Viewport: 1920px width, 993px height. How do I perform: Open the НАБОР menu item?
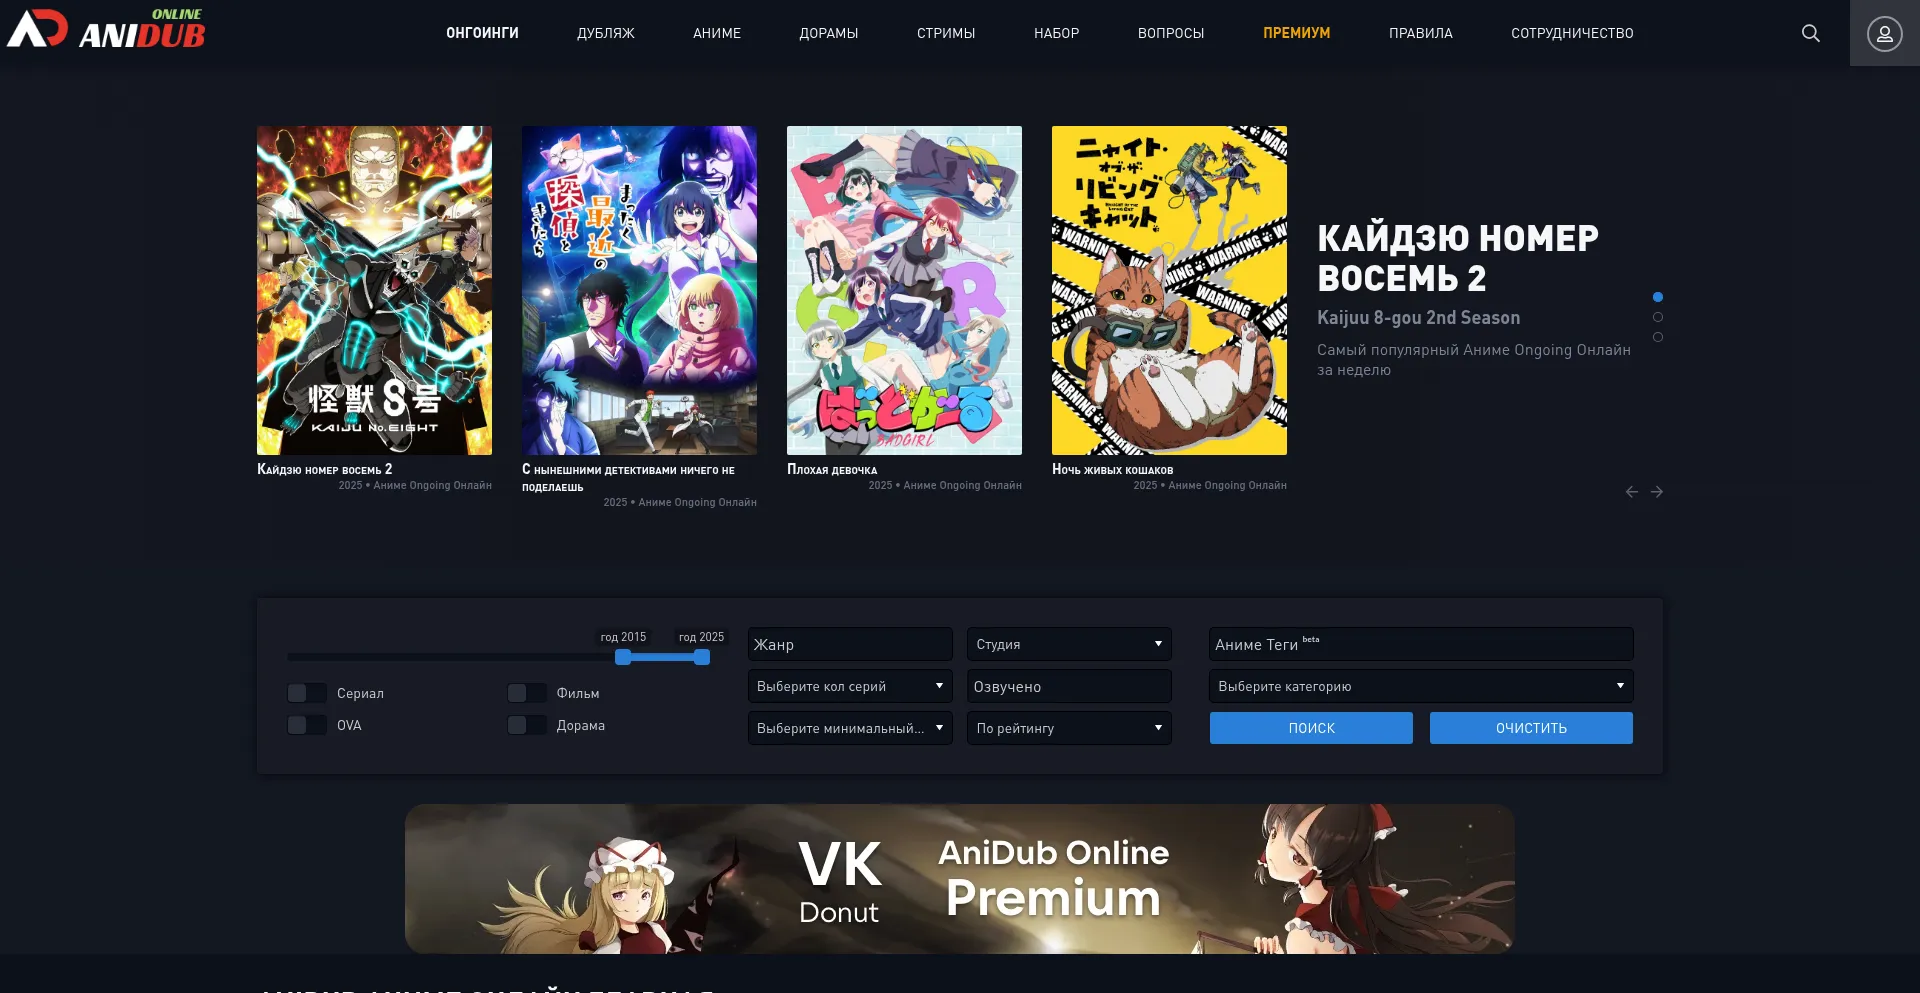(x=1057, y=33)
